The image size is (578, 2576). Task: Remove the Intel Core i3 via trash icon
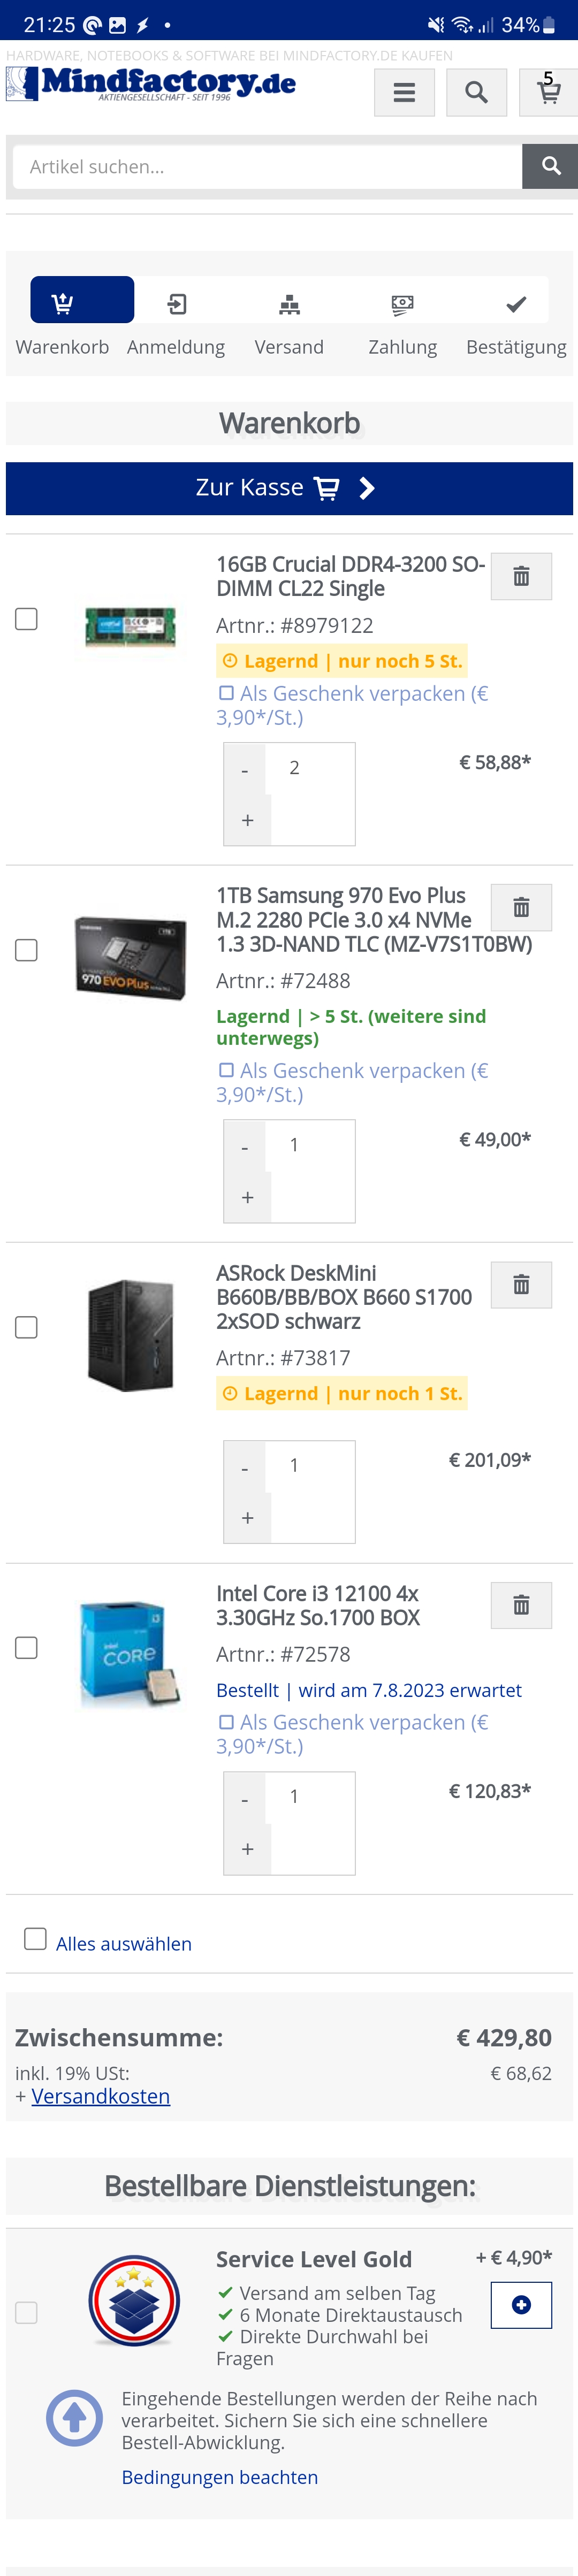[521, 1605]
